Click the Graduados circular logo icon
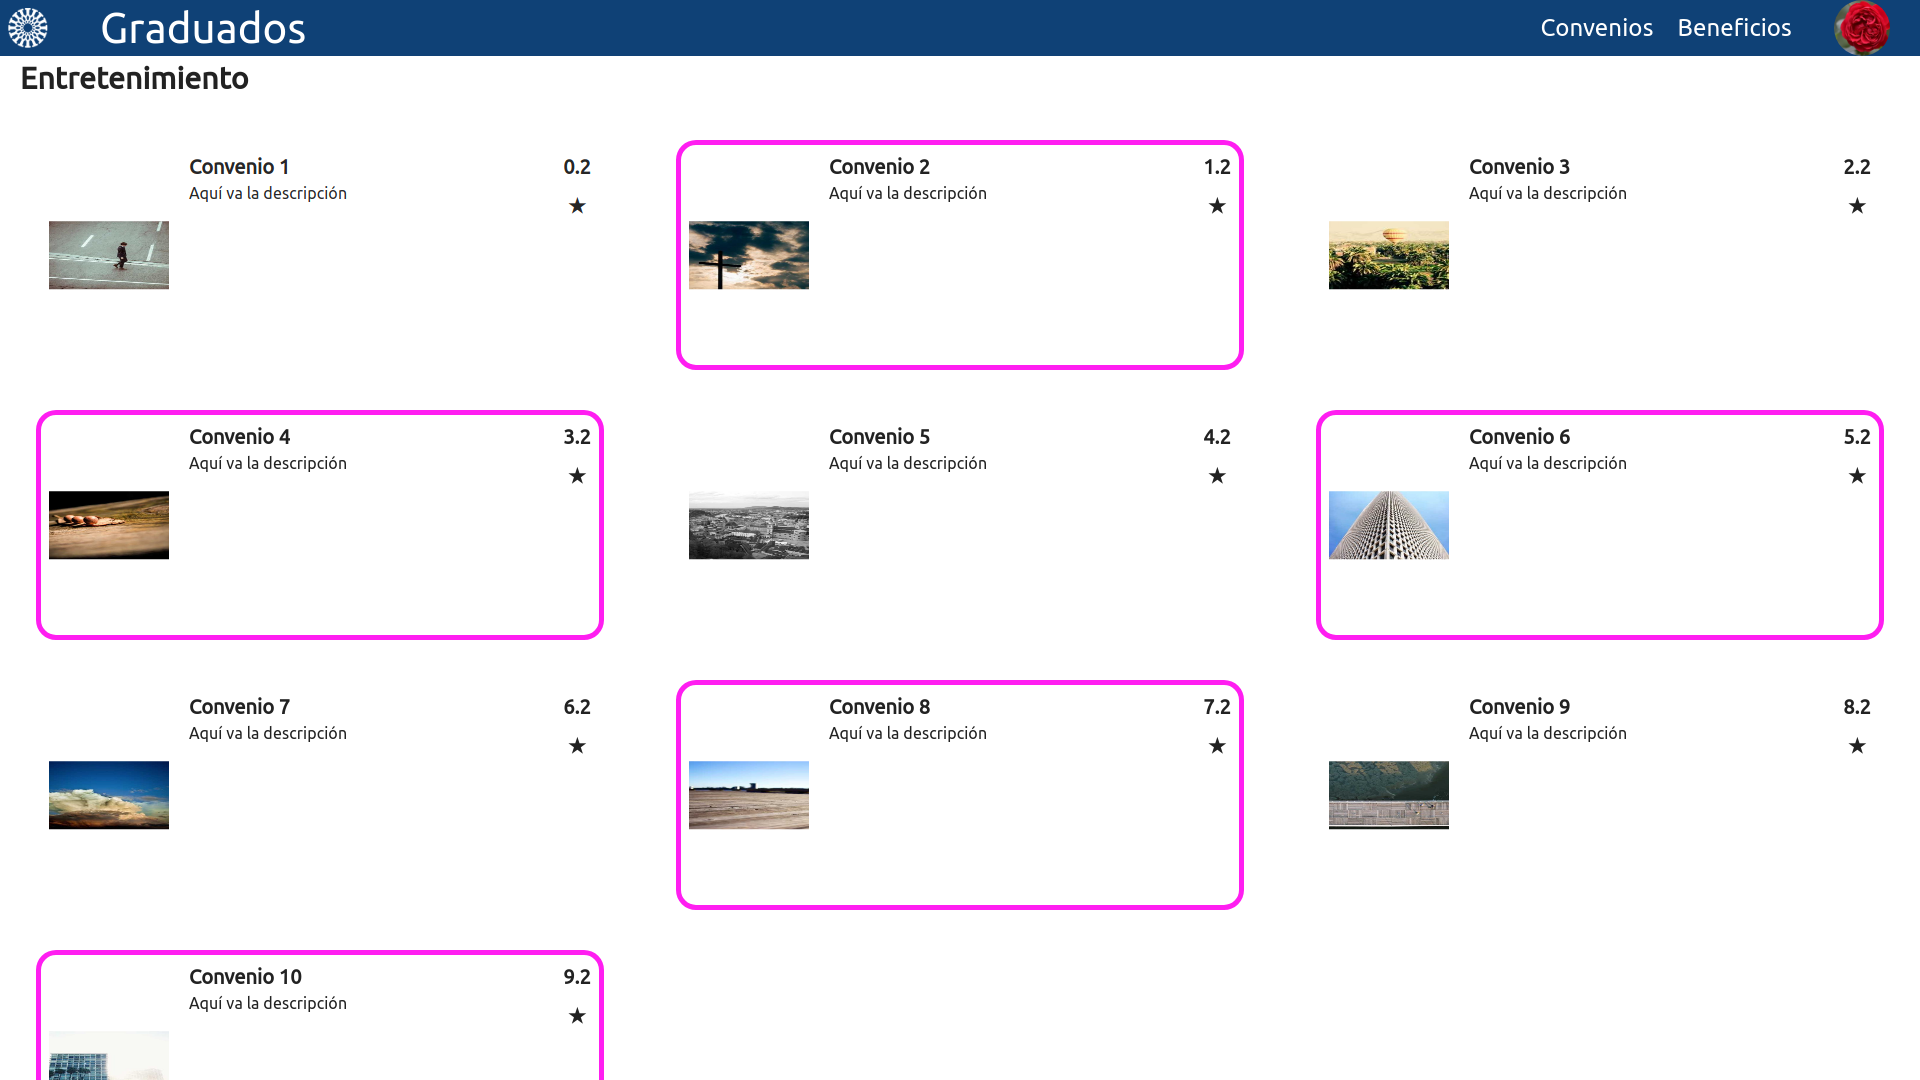 pyautogui.click(x=28, y=28)
